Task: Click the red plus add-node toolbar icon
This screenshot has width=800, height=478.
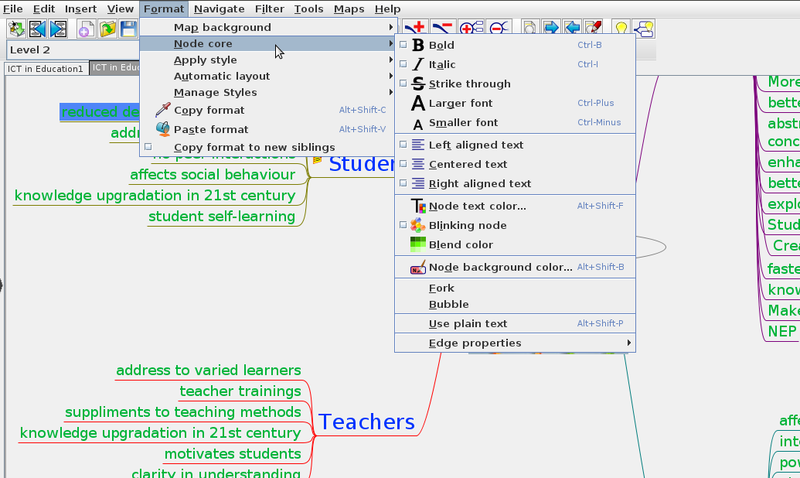Action: click(415, 27)
